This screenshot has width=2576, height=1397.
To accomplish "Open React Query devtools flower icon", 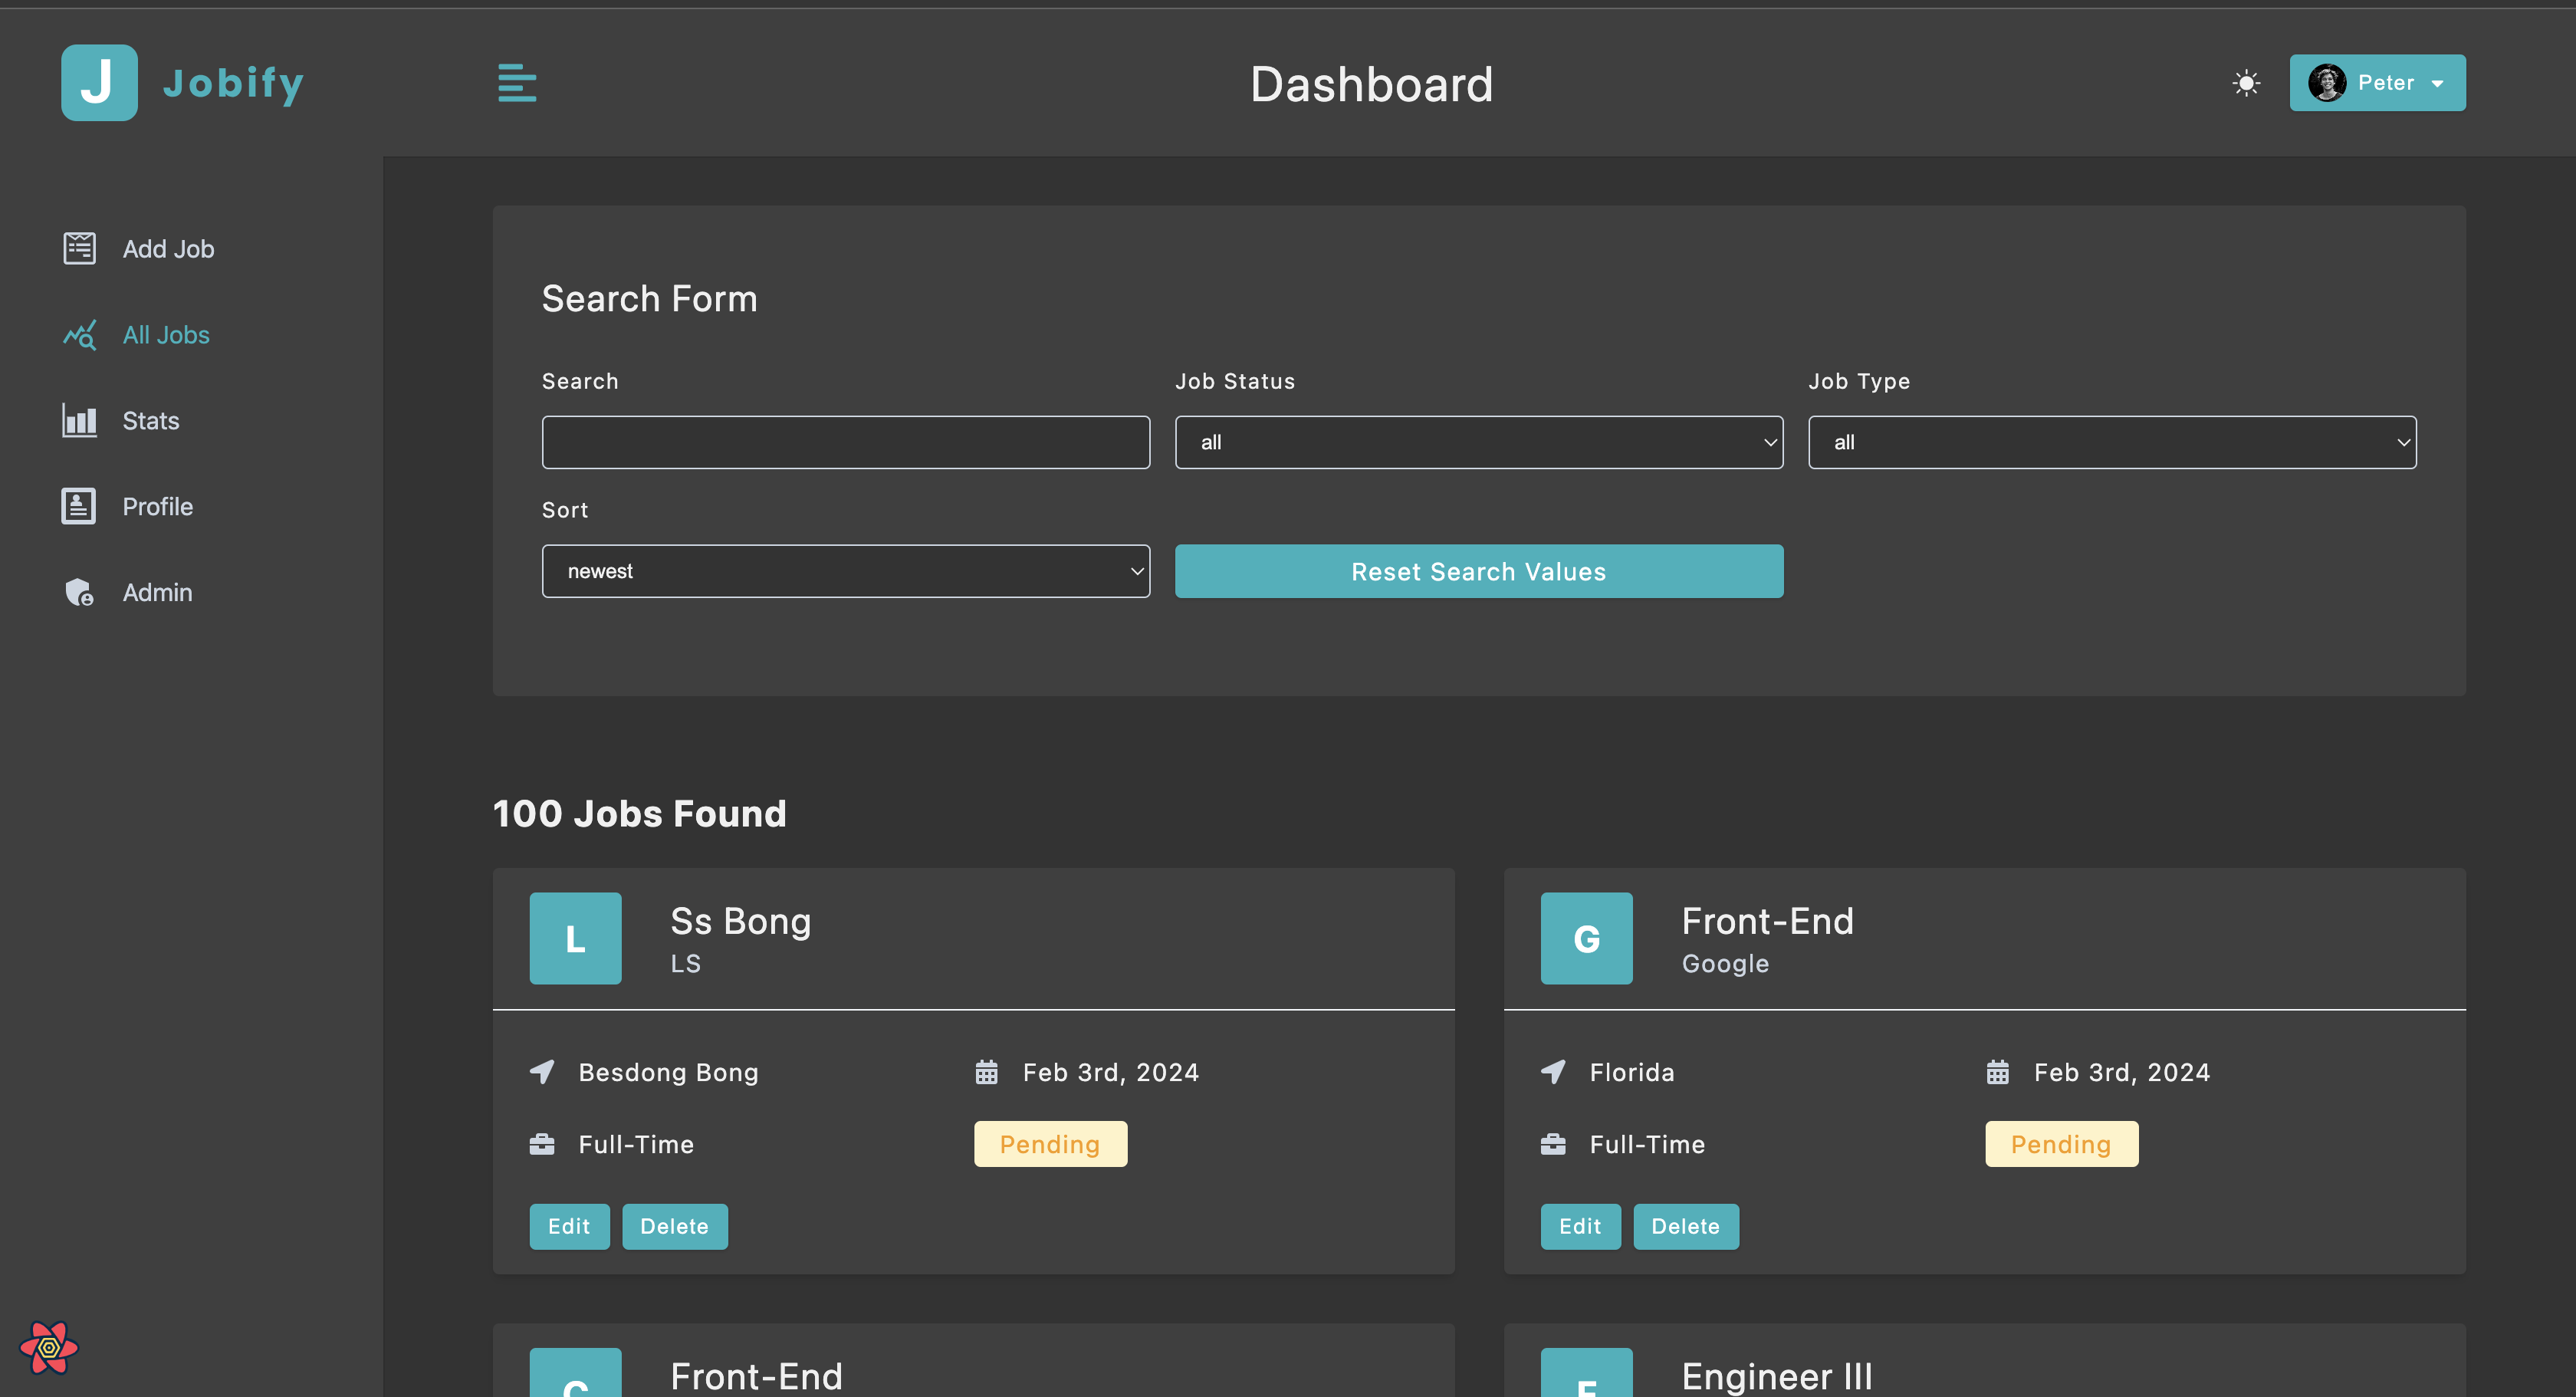I will pos(48,1347).
